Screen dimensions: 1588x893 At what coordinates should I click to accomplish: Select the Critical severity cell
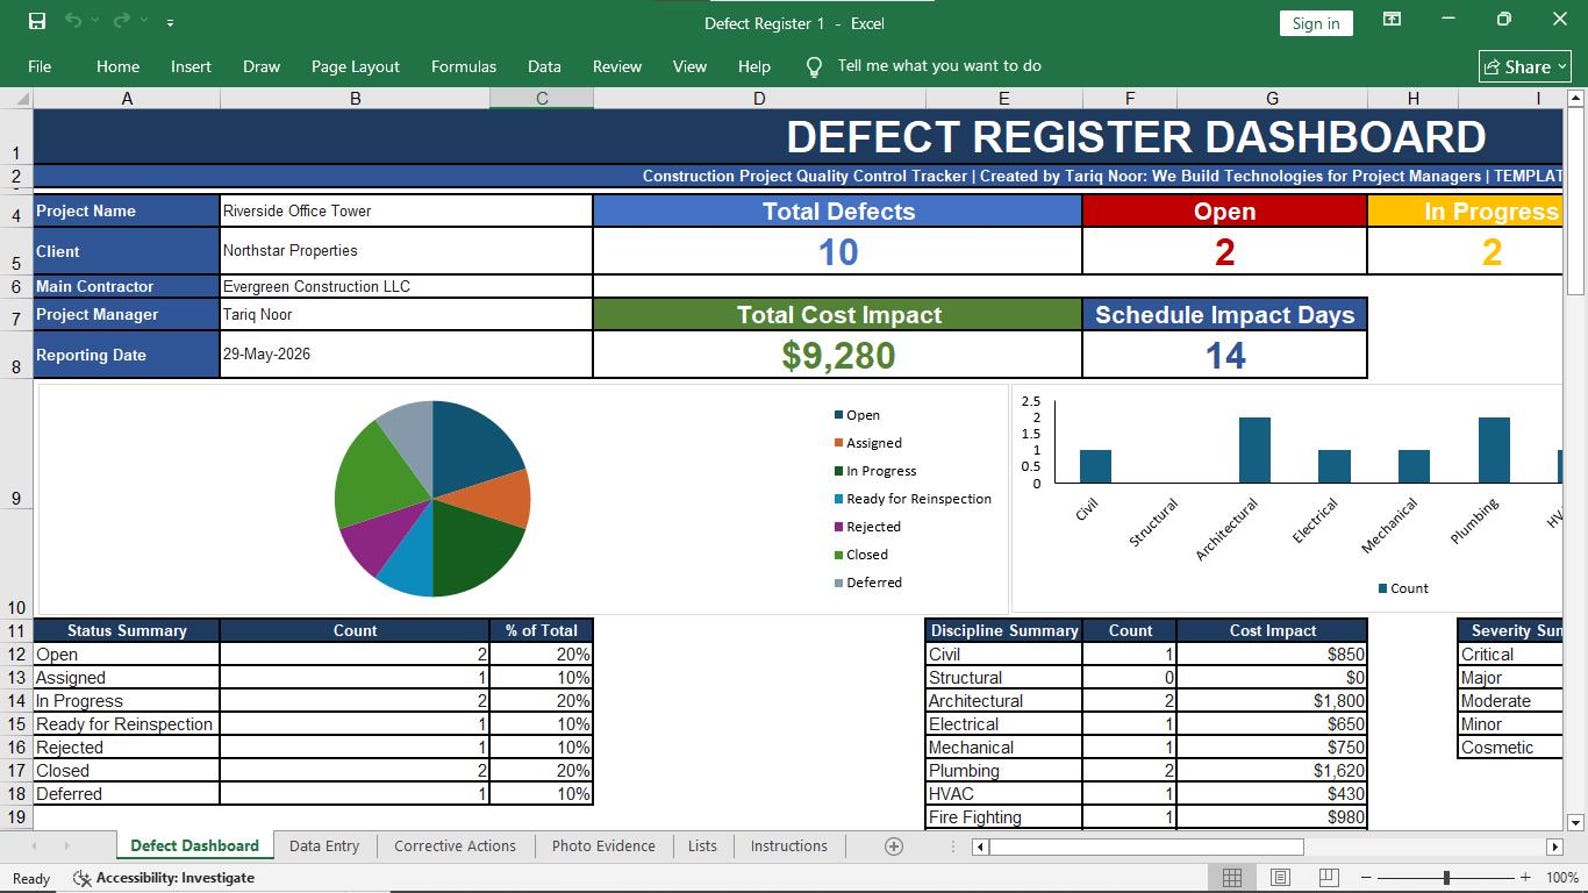[x=1510, y=654]
